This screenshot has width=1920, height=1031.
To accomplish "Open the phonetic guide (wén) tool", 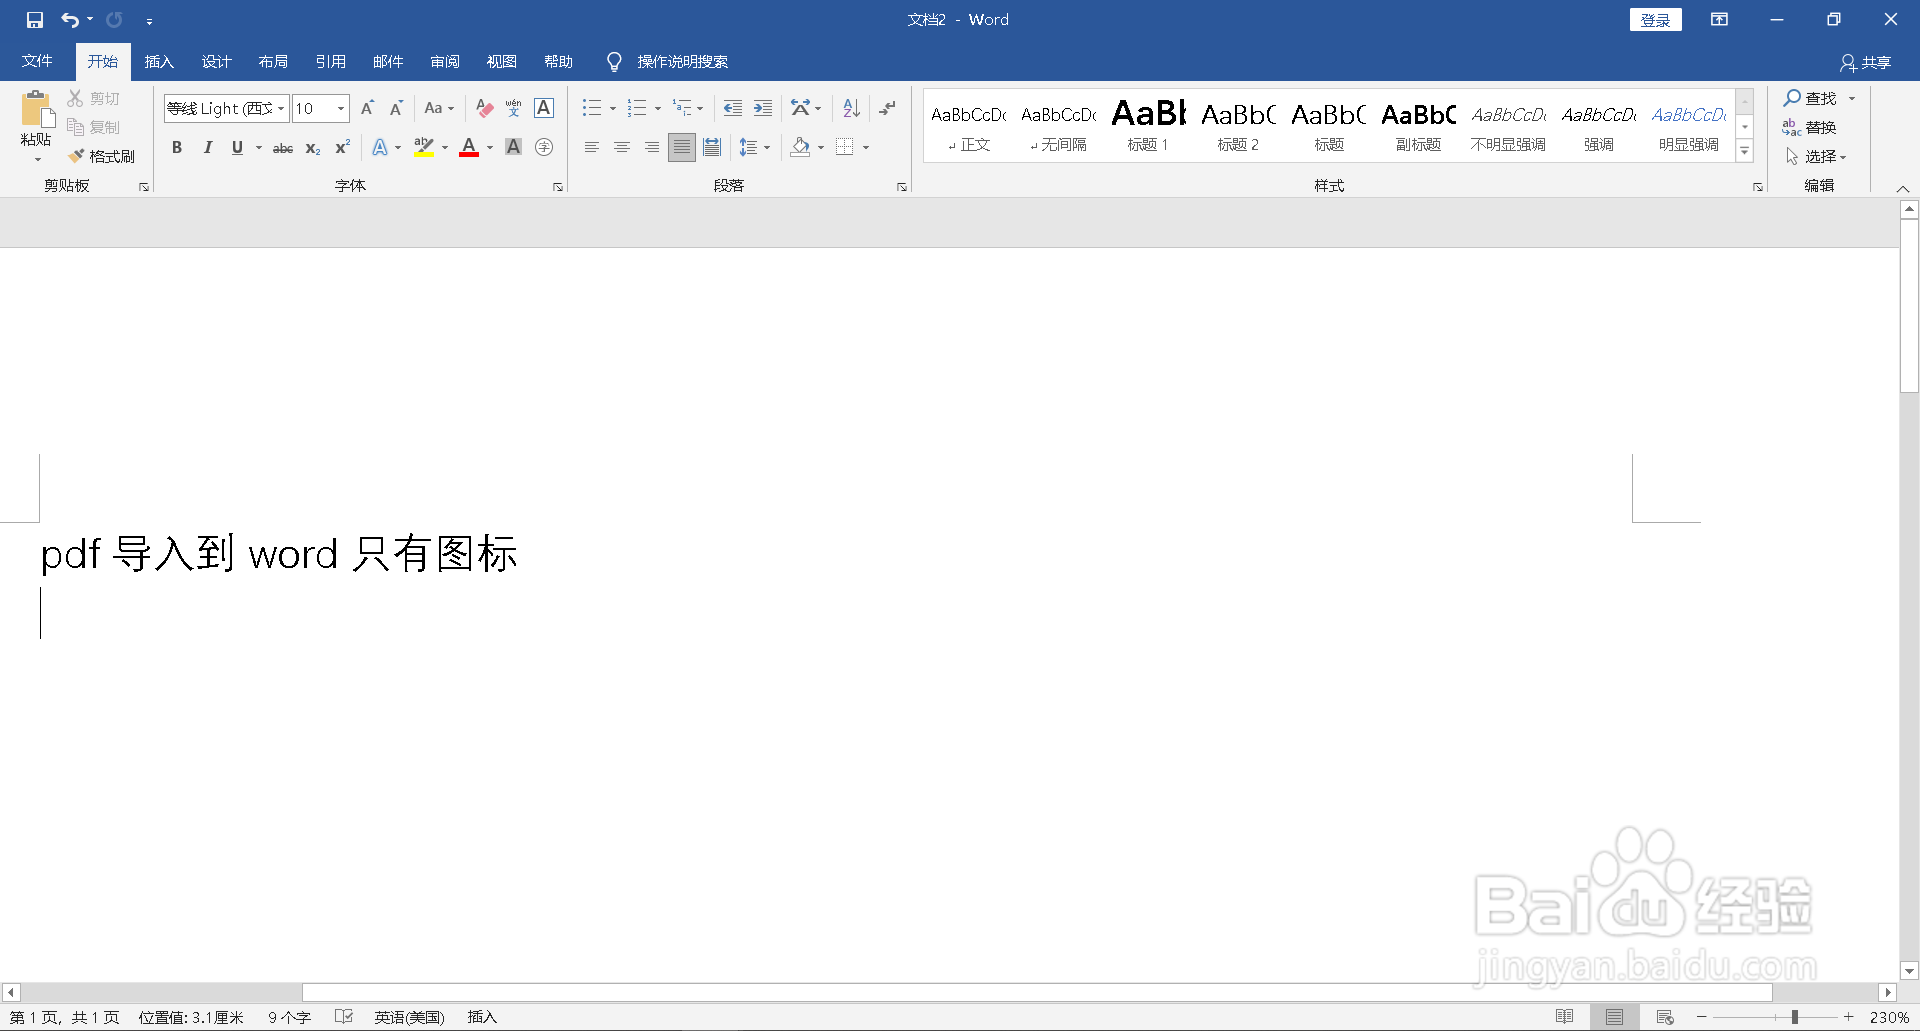I will pyautogui.click(x=514, y=108).
